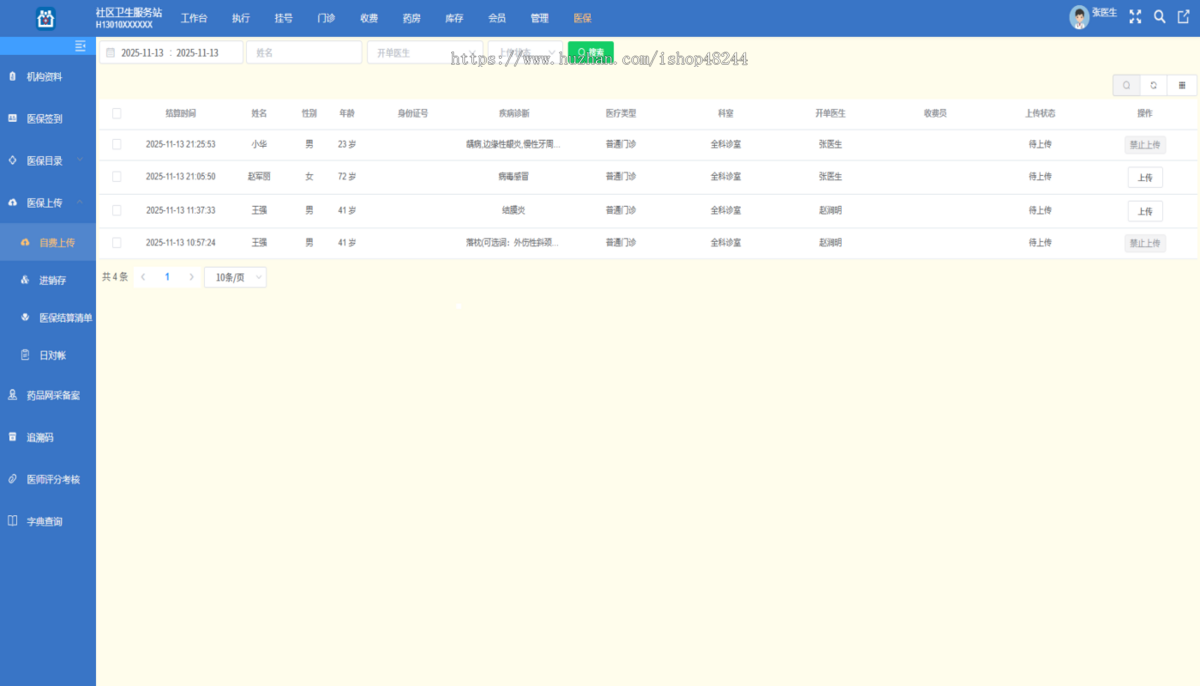This screenshot has height=686, width=1200.
Task: Open the 医保 top menu
Action: click(583, 18)
